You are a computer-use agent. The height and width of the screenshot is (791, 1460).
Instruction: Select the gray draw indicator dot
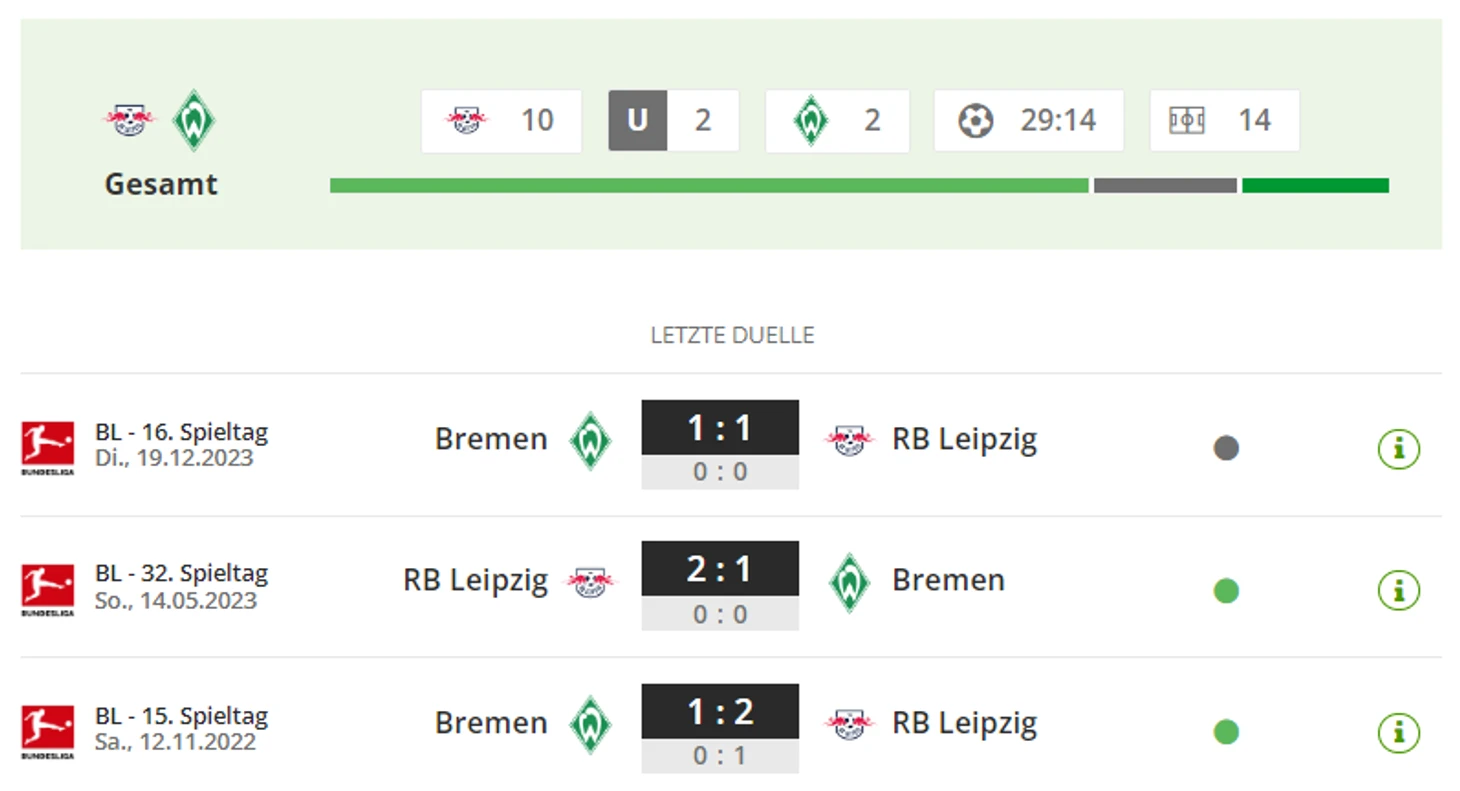[1226, 449]
